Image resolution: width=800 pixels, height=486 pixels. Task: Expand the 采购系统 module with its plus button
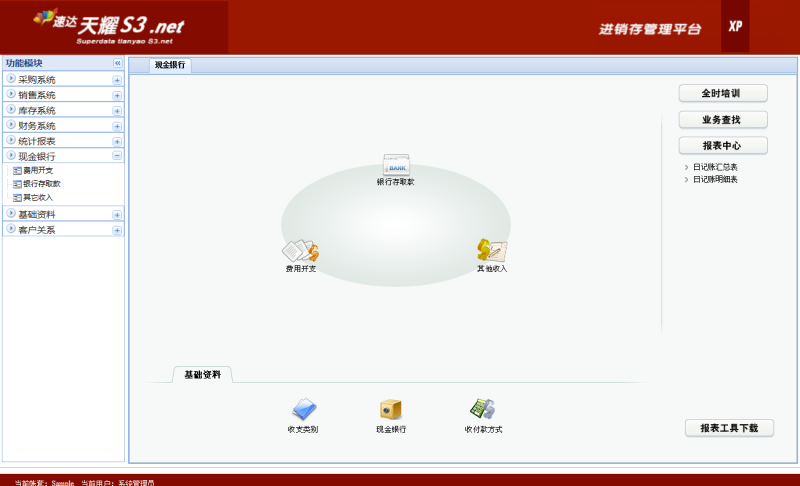[x=117, y=80]
